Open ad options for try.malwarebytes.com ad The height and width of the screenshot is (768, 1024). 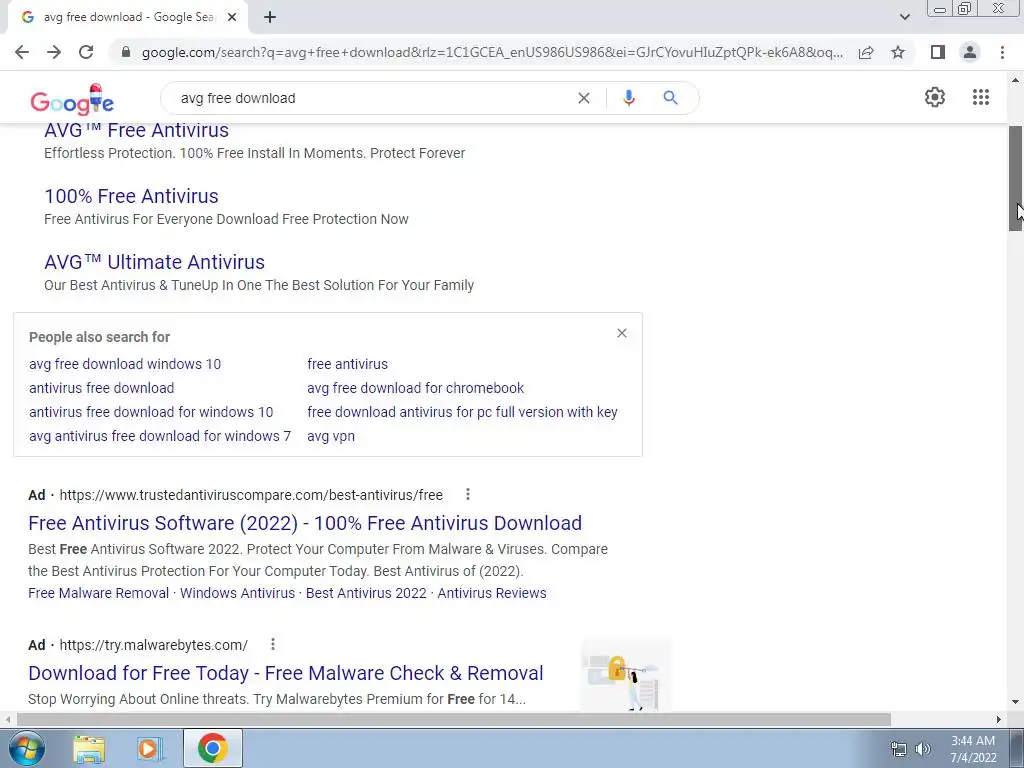click(273, 645)
